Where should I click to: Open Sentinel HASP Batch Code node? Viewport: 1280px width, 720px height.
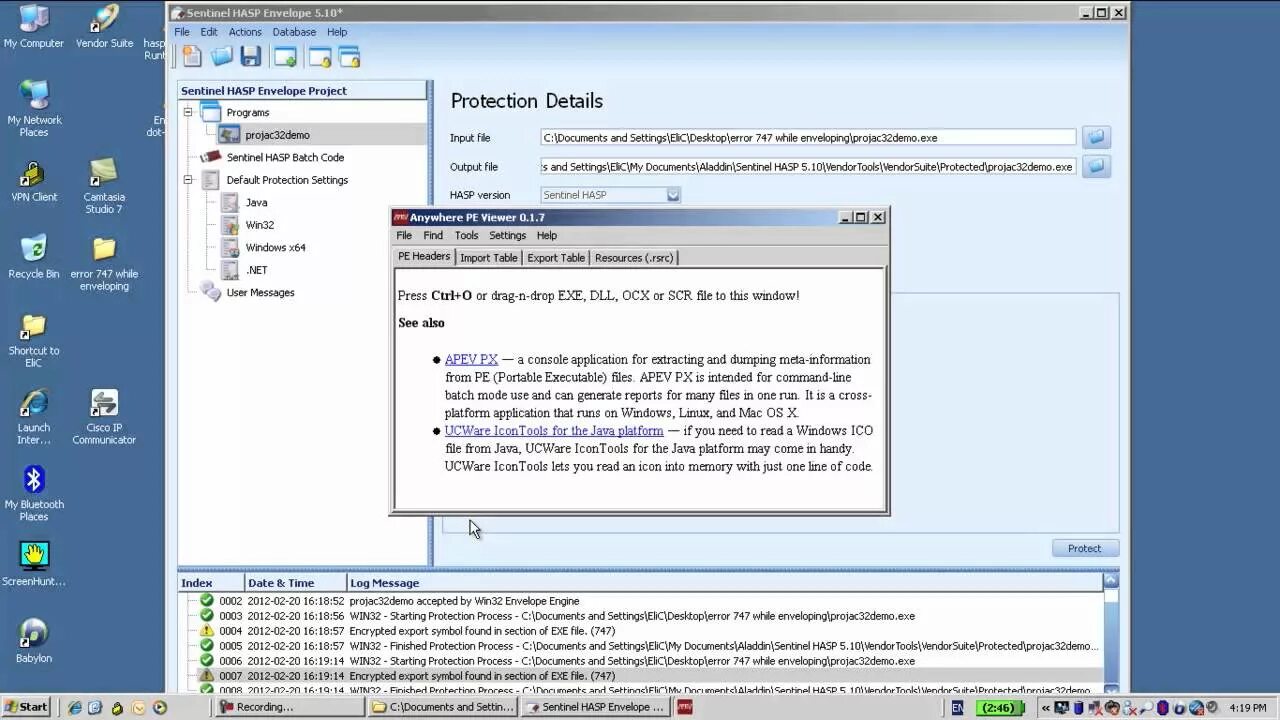click(x=285, y=157)
